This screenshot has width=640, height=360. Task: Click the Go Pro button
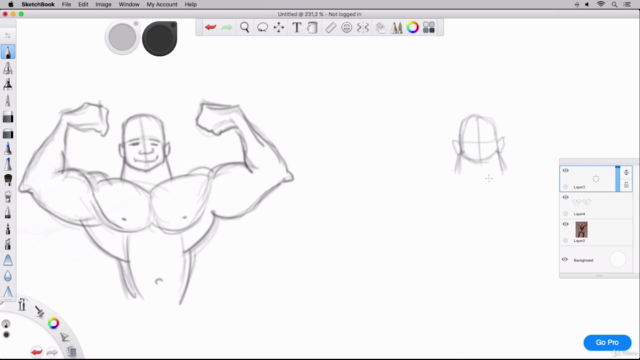(x=607, y=342)
